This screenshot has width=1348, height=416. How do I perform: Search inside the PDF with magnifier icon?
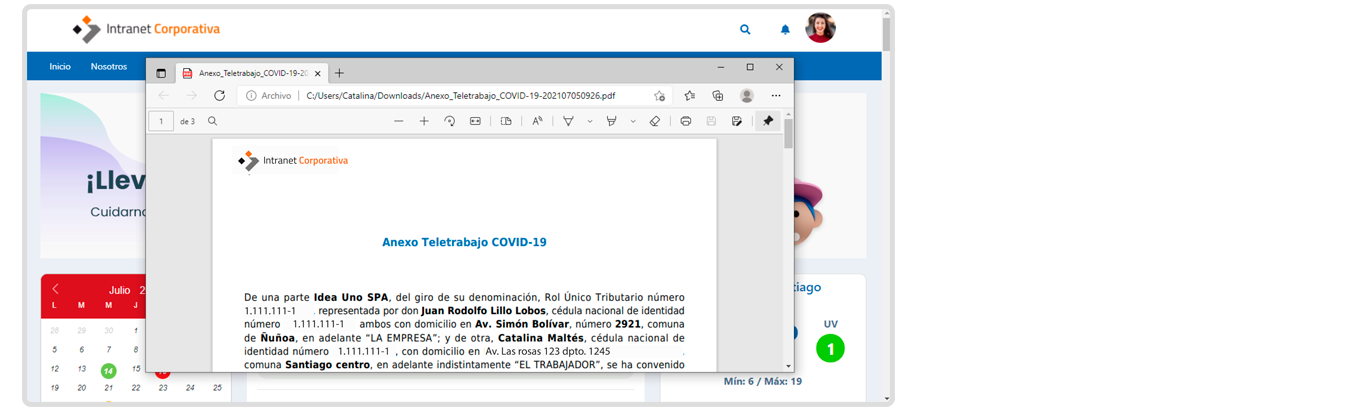[x=212, y=121]
